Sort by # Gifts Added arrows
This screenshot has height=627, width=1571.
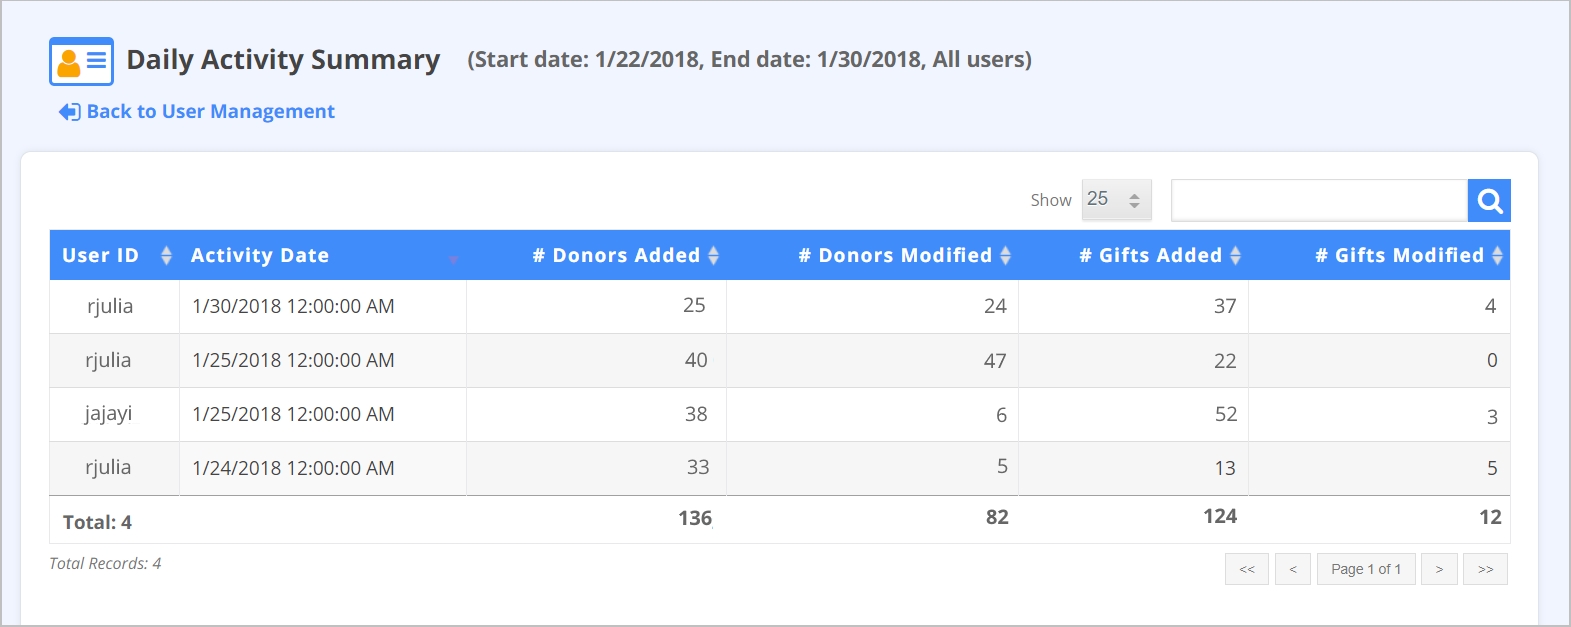tap(1235, 256)
